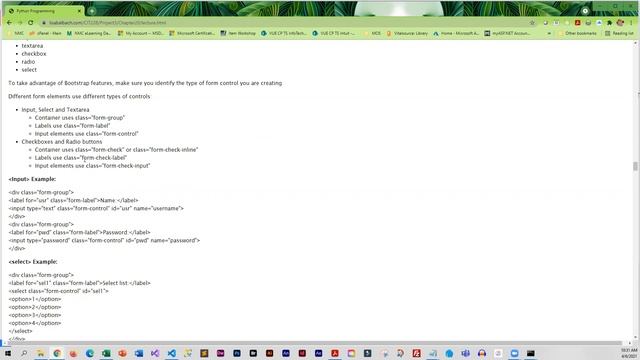Open Visual Studio Code blue icon
The width and height of the screenshot is (640, 360).
pyautogui.click(x=171, y=353)
